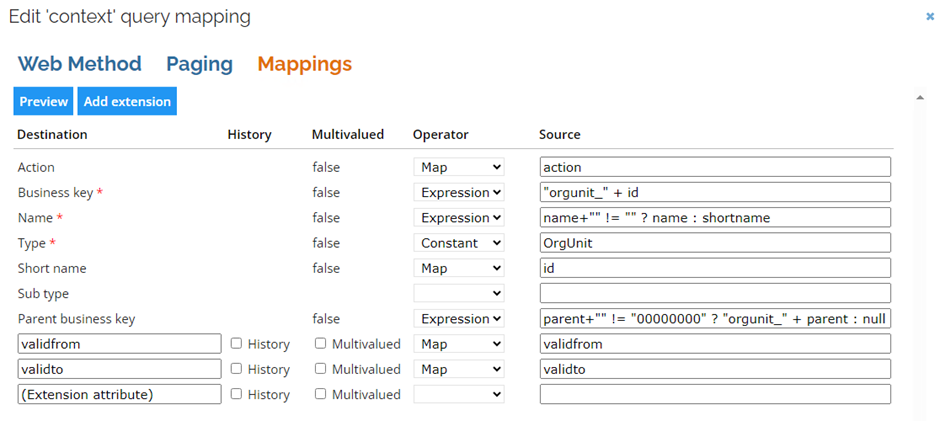Screen dimensions: 945x421
Task: Check History for the Extension attribute row
Action: click(x=237, y=394)
